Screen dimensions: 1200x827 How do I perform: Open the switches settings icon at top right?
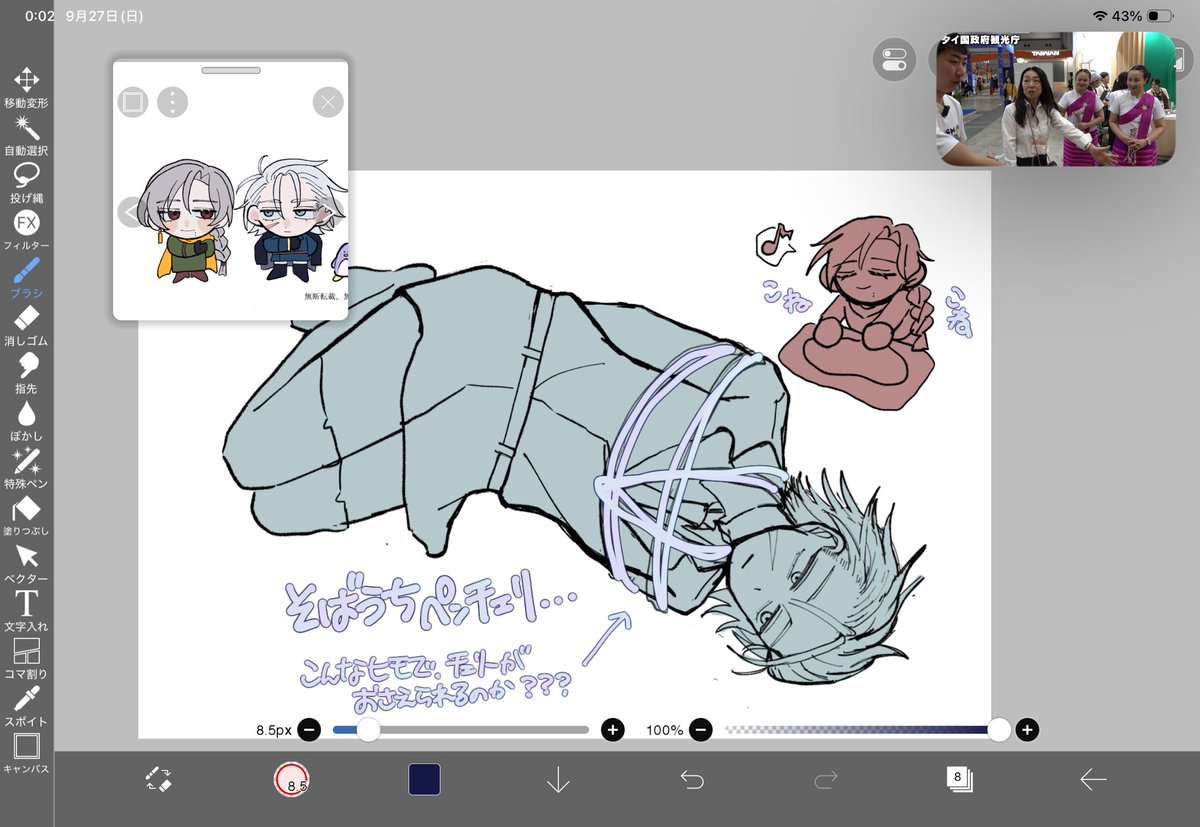(894, 60)
